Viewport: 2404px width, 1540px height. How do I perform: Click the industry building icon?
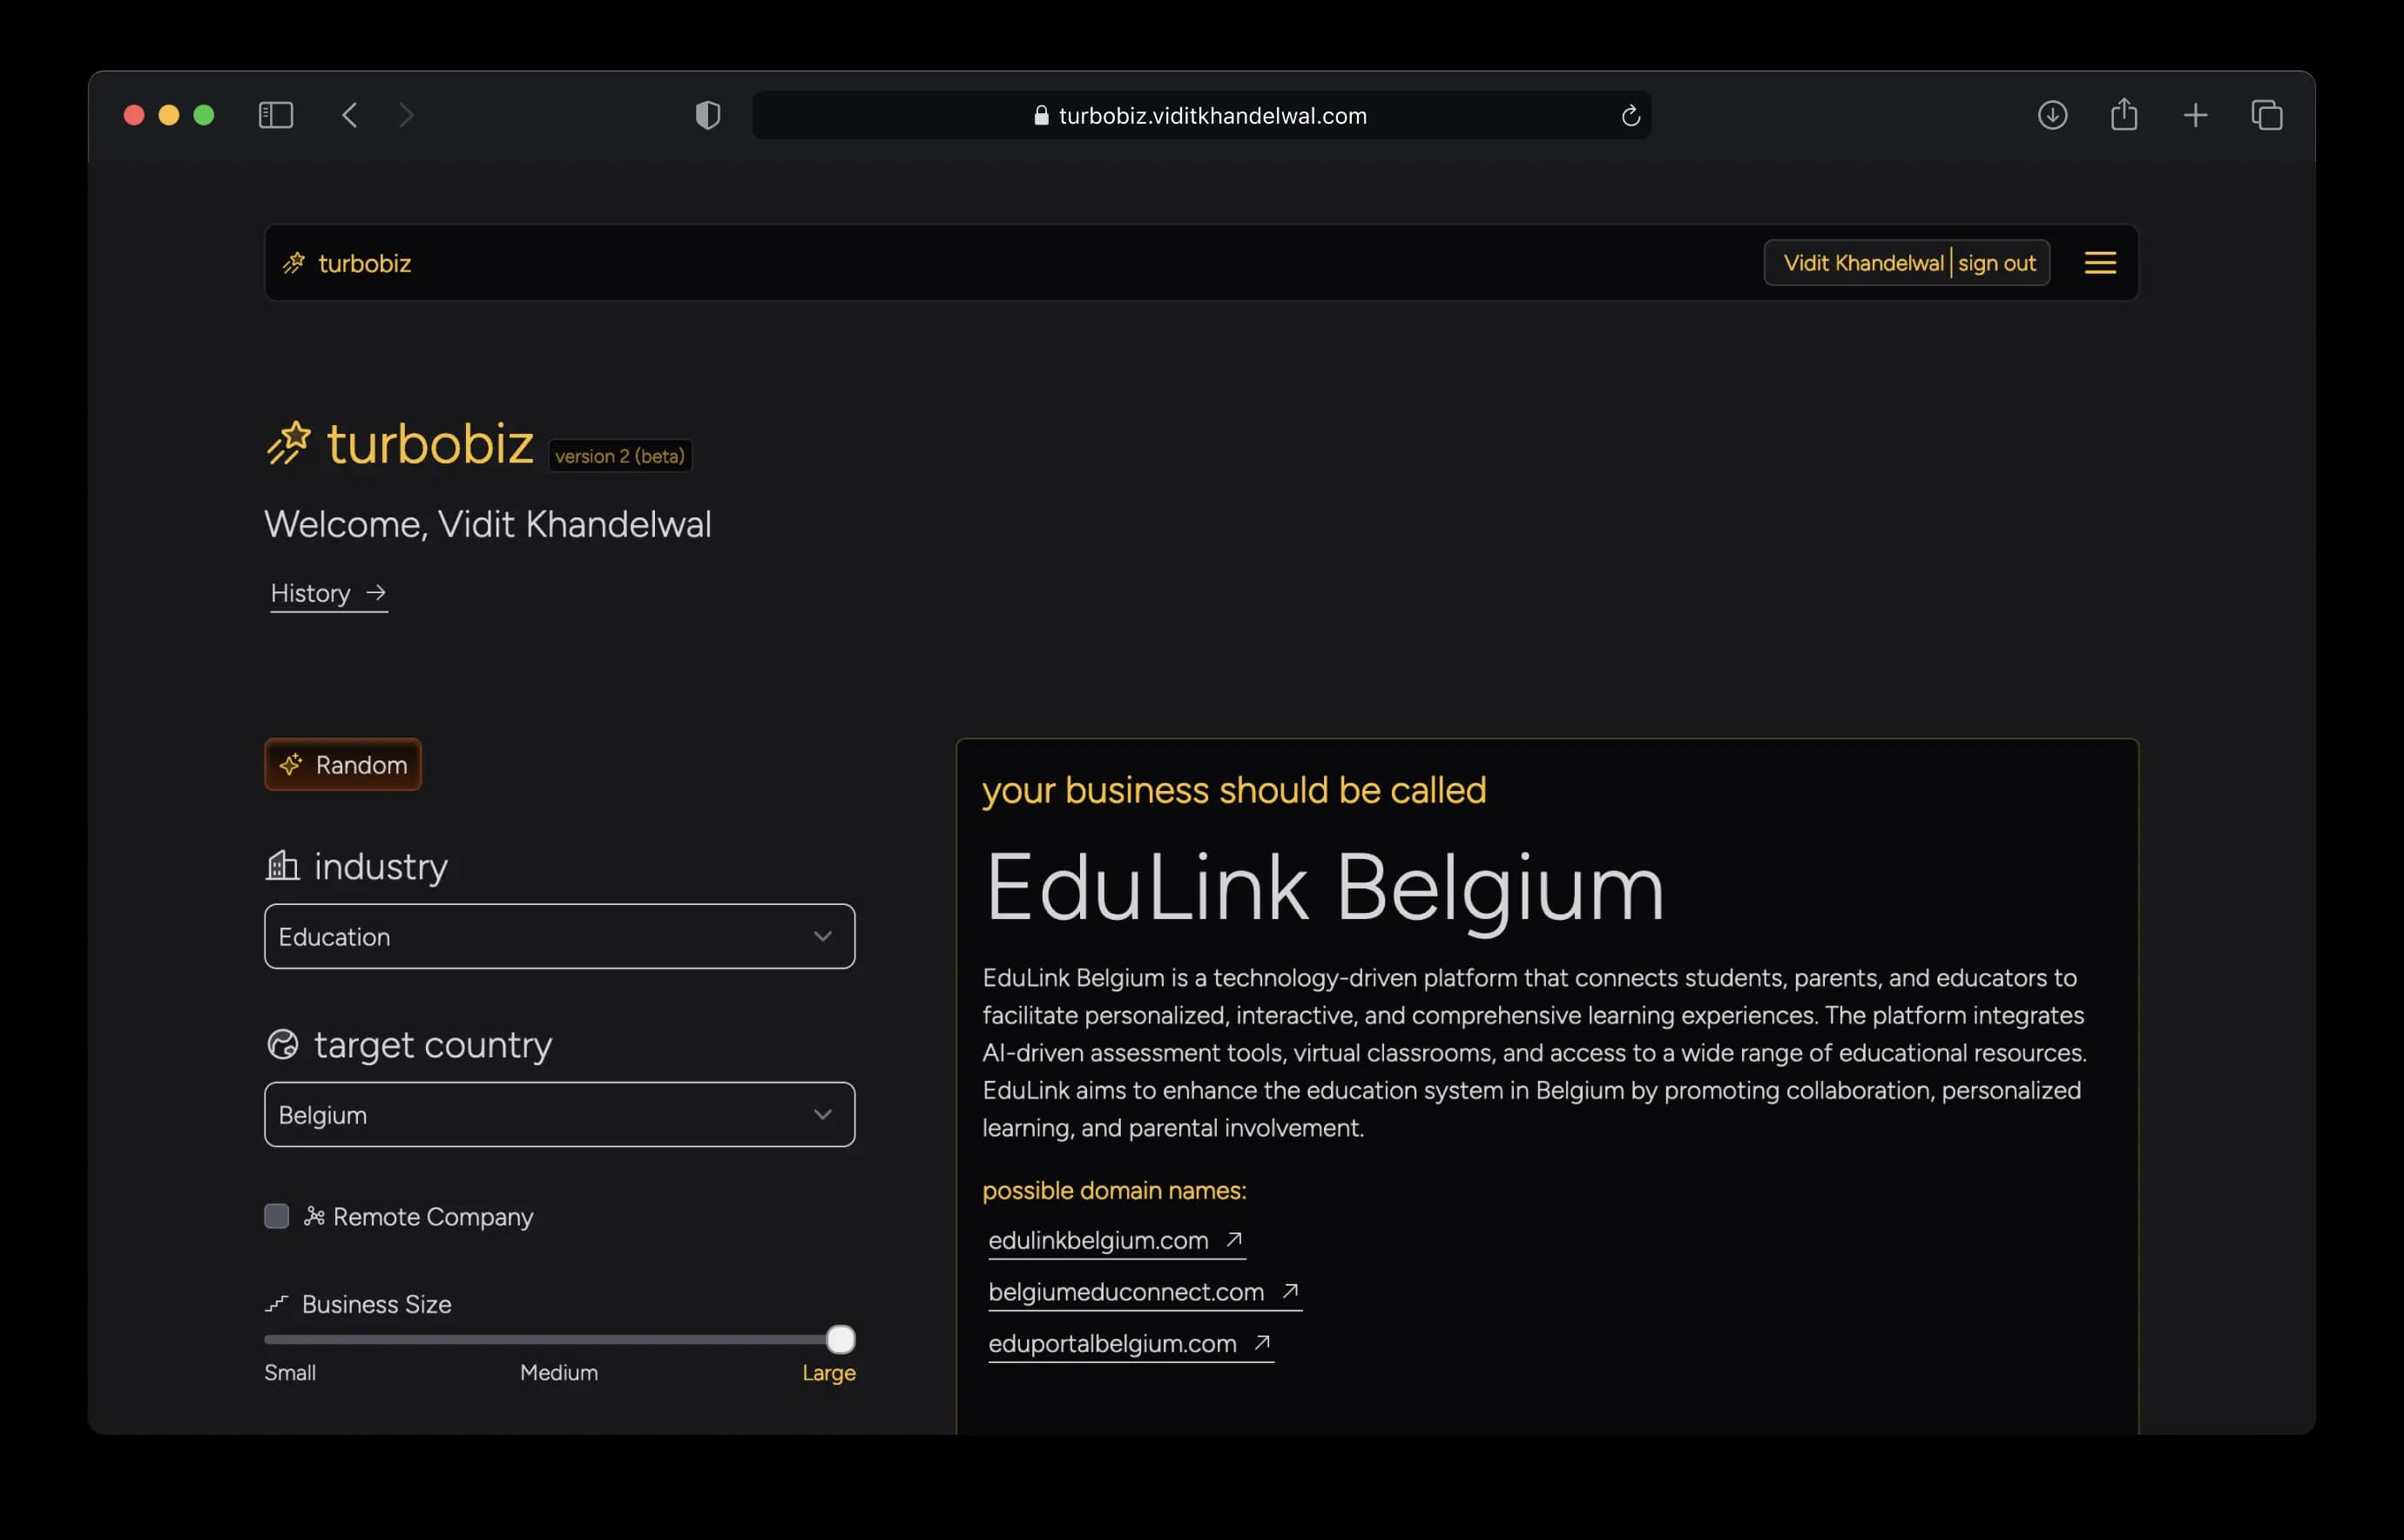(x=282, y=865)
